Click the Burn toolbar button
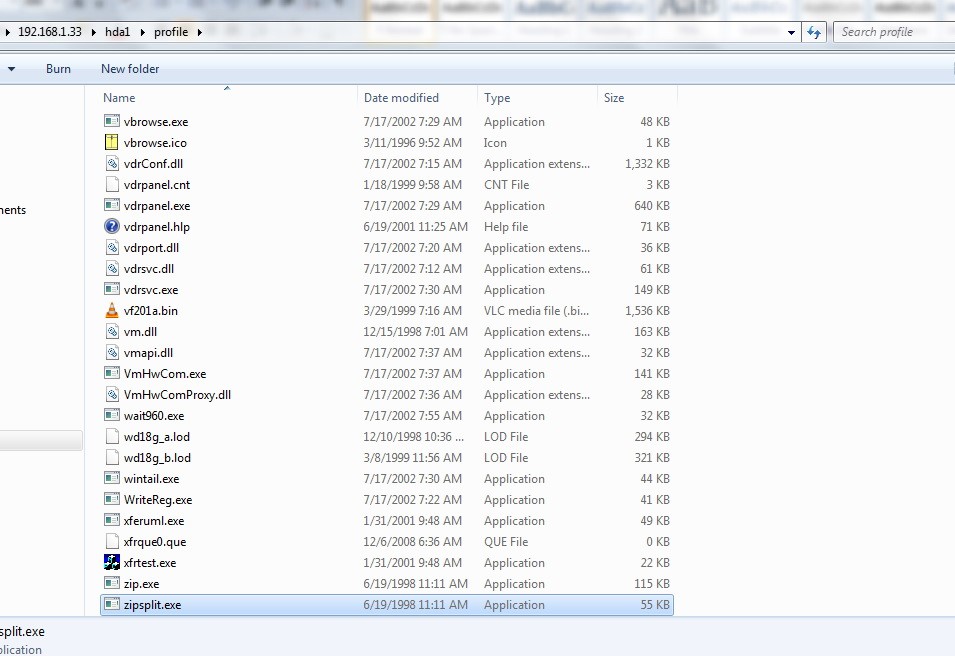This screenshot has height=656, width=955. coord(58,69)
